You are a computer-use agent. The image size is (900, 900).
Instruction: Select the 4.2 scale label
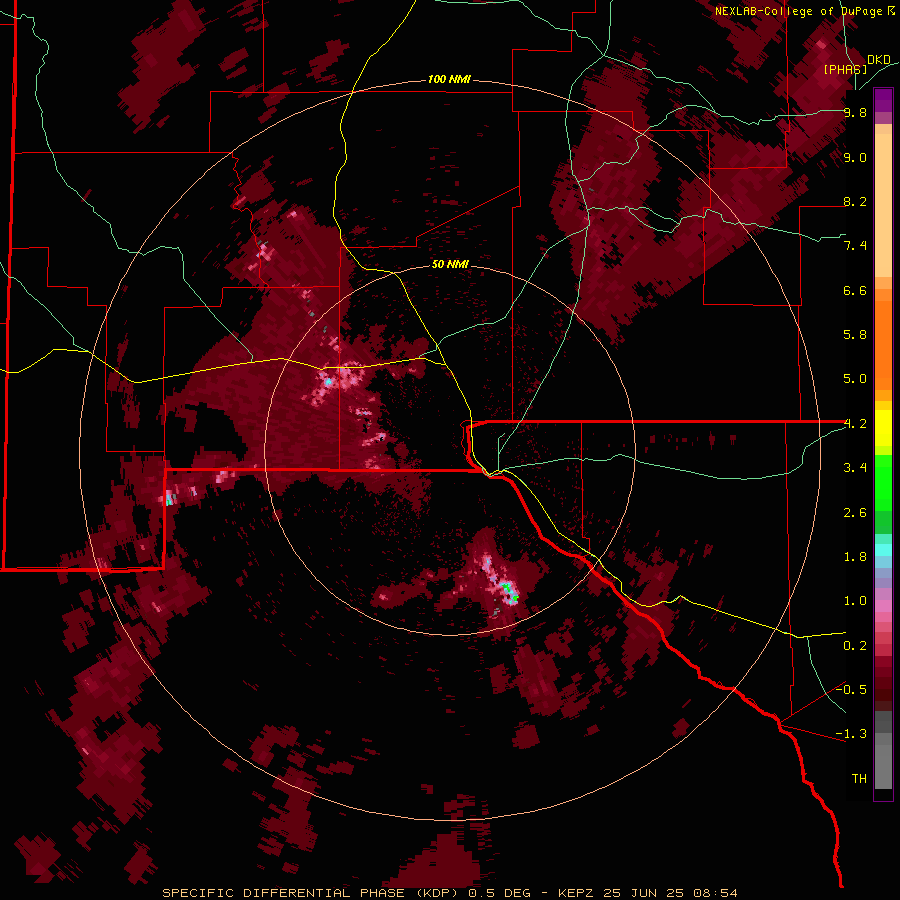coord(855,424)
